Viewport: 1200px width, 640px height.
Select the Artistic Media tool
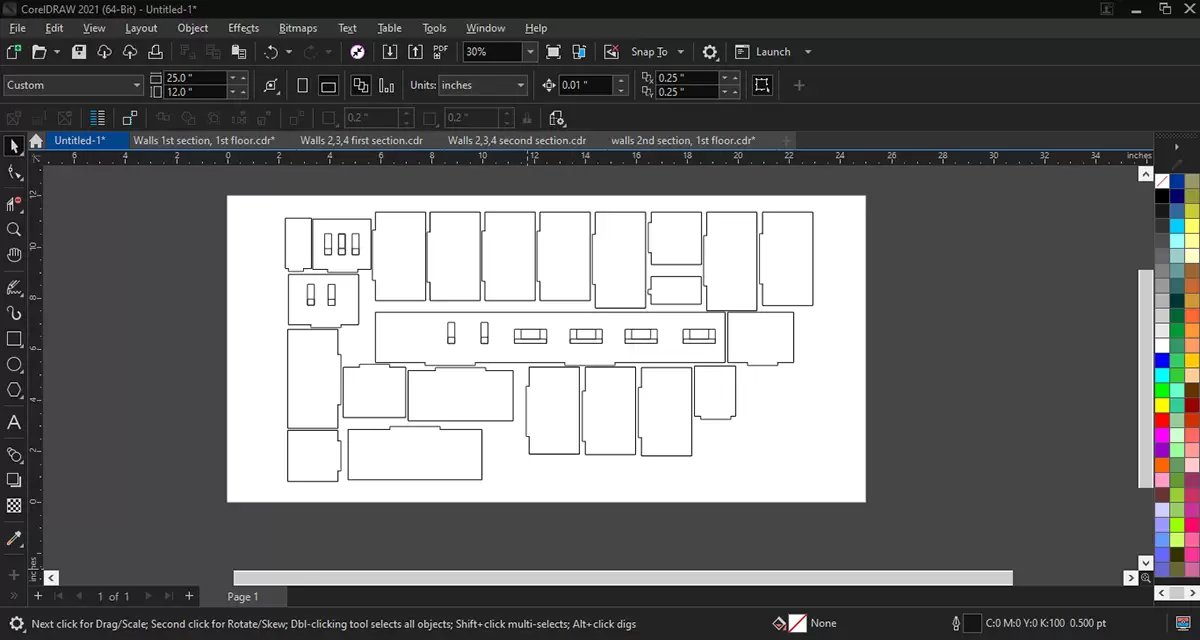[x=14, y=313]
